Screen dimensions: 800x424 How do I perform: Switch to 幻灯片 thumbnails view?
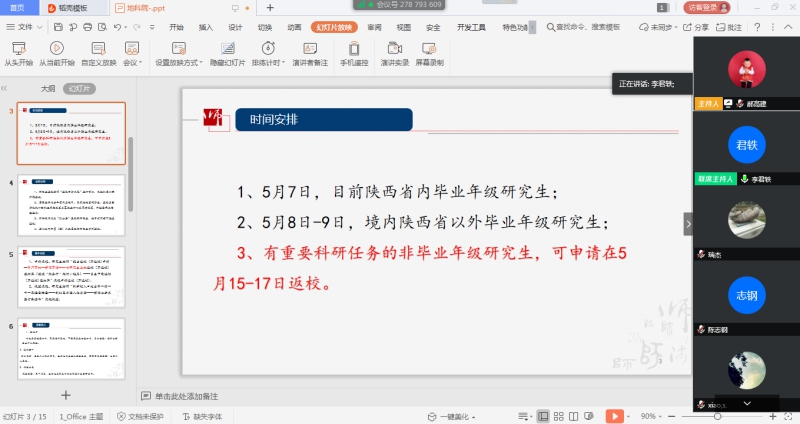point(79,88)
